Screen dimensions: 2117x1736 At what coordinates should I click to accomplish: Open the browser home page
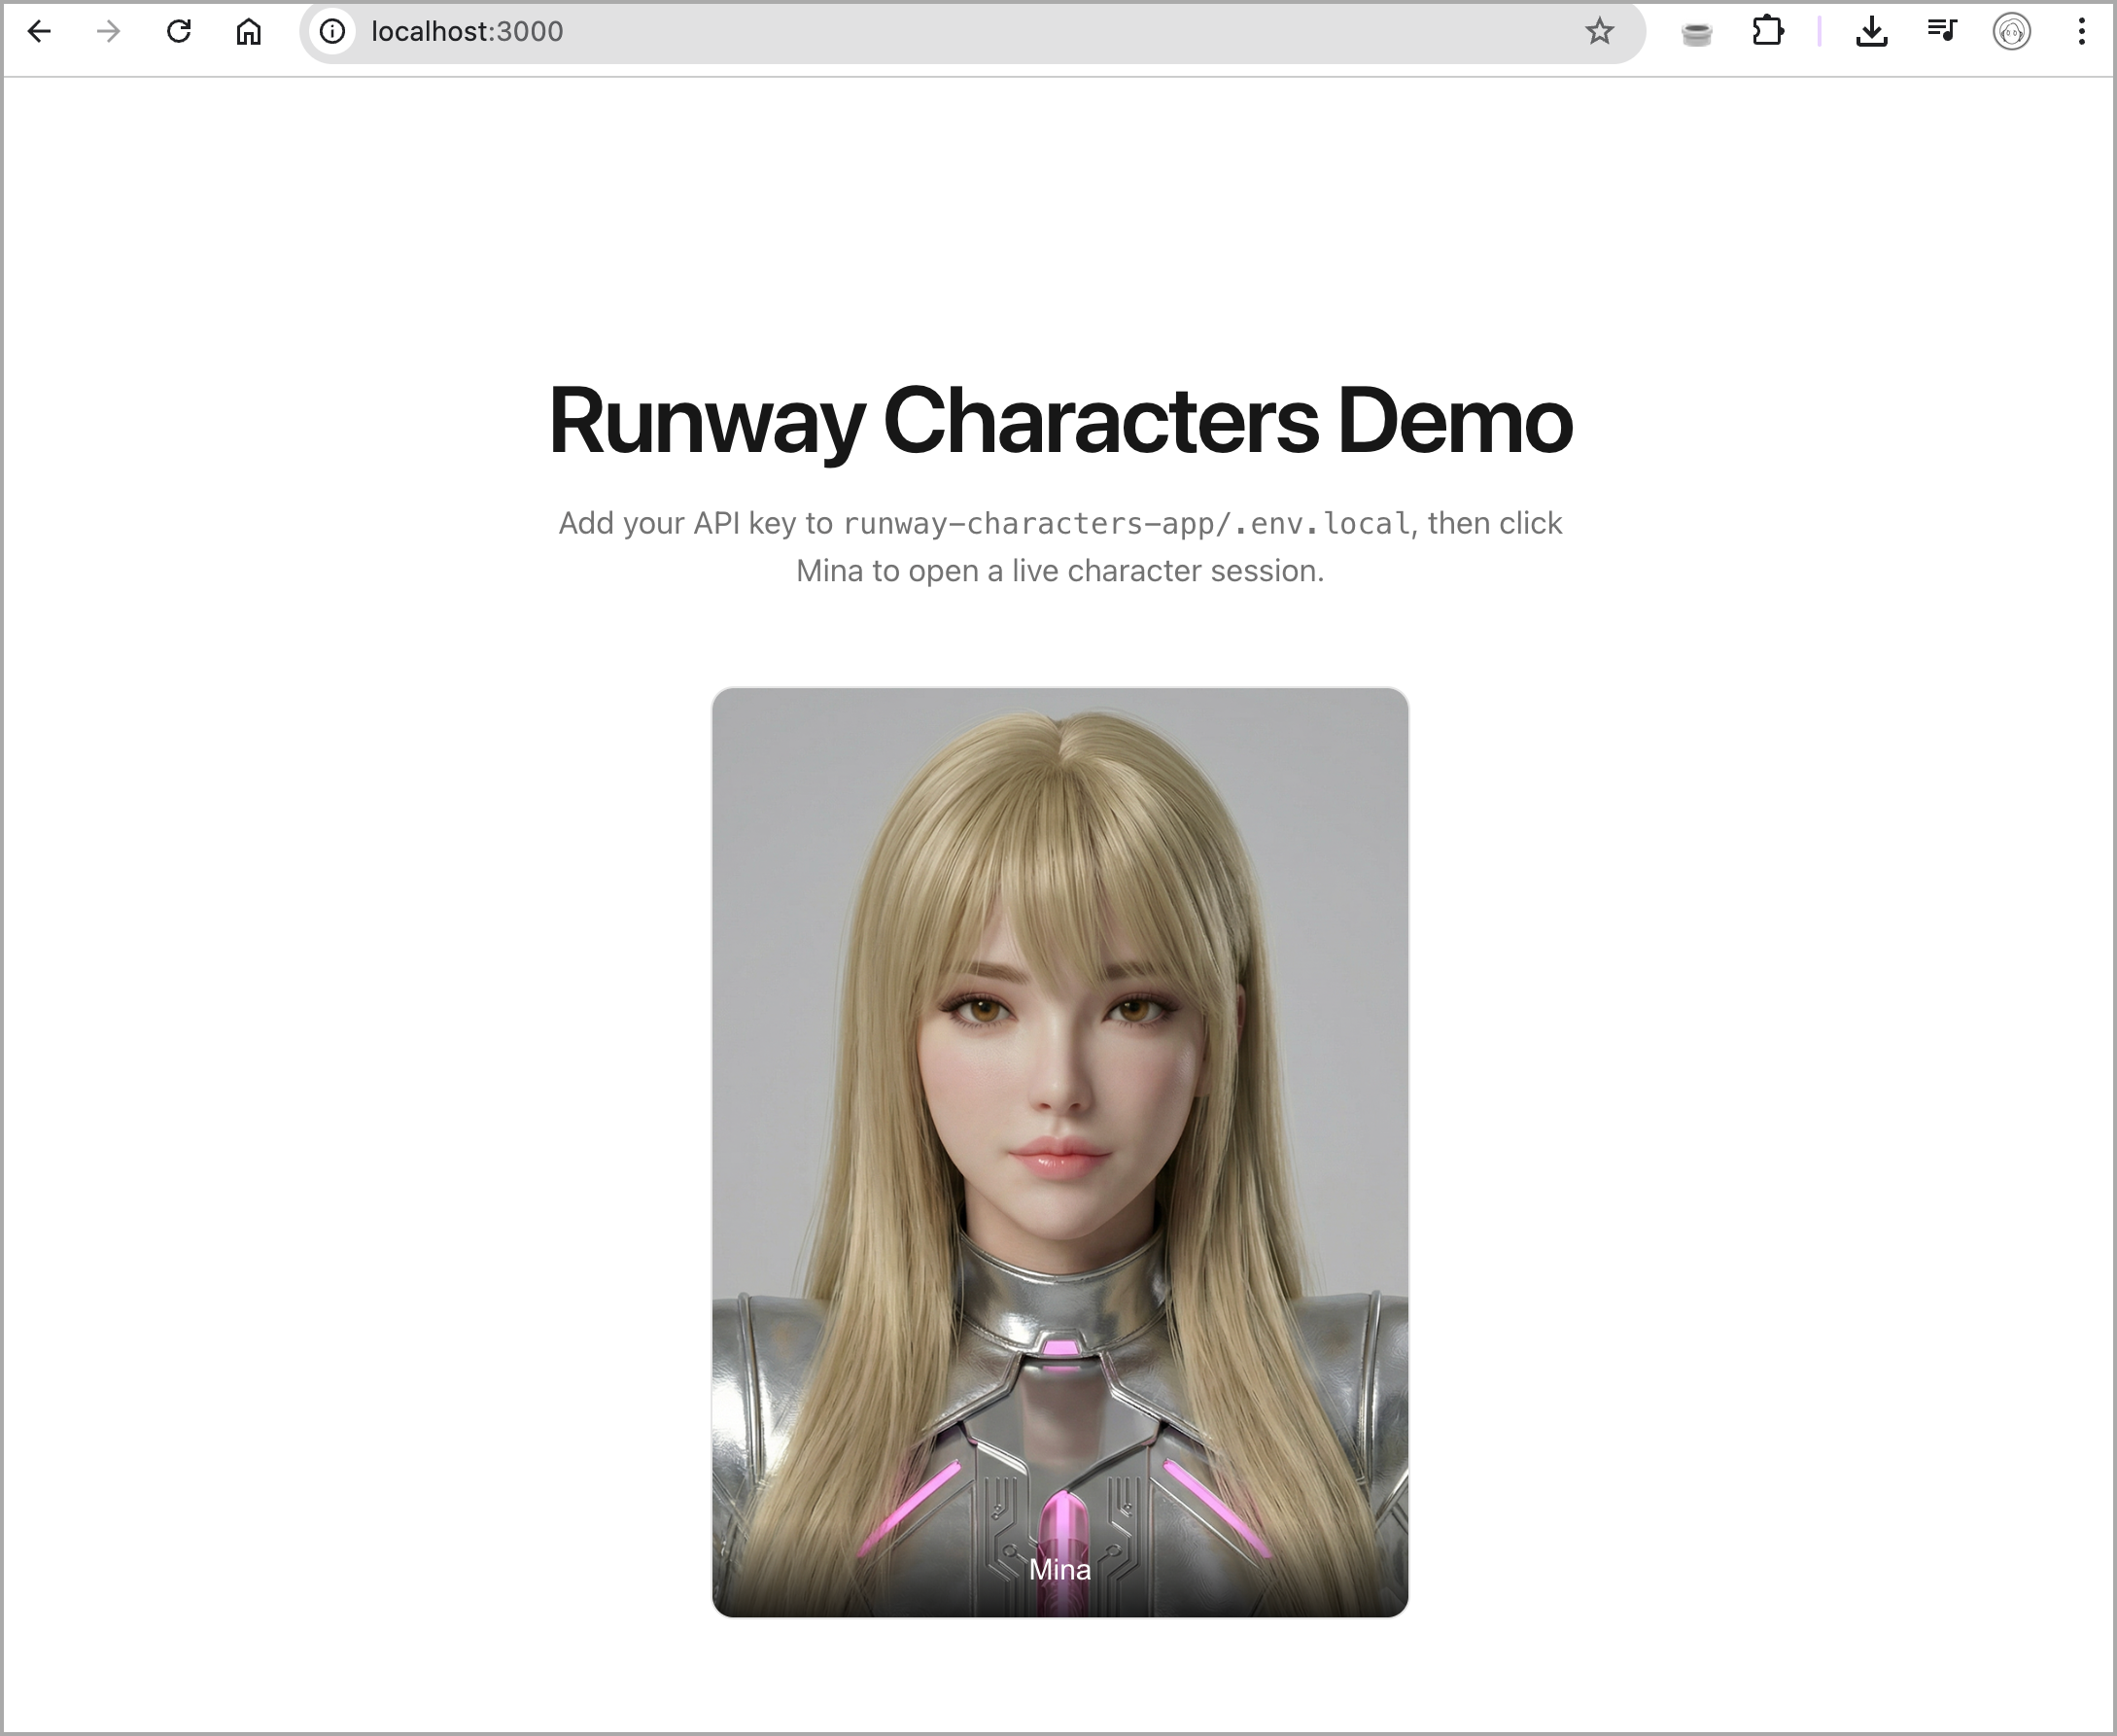pos(248,32)
